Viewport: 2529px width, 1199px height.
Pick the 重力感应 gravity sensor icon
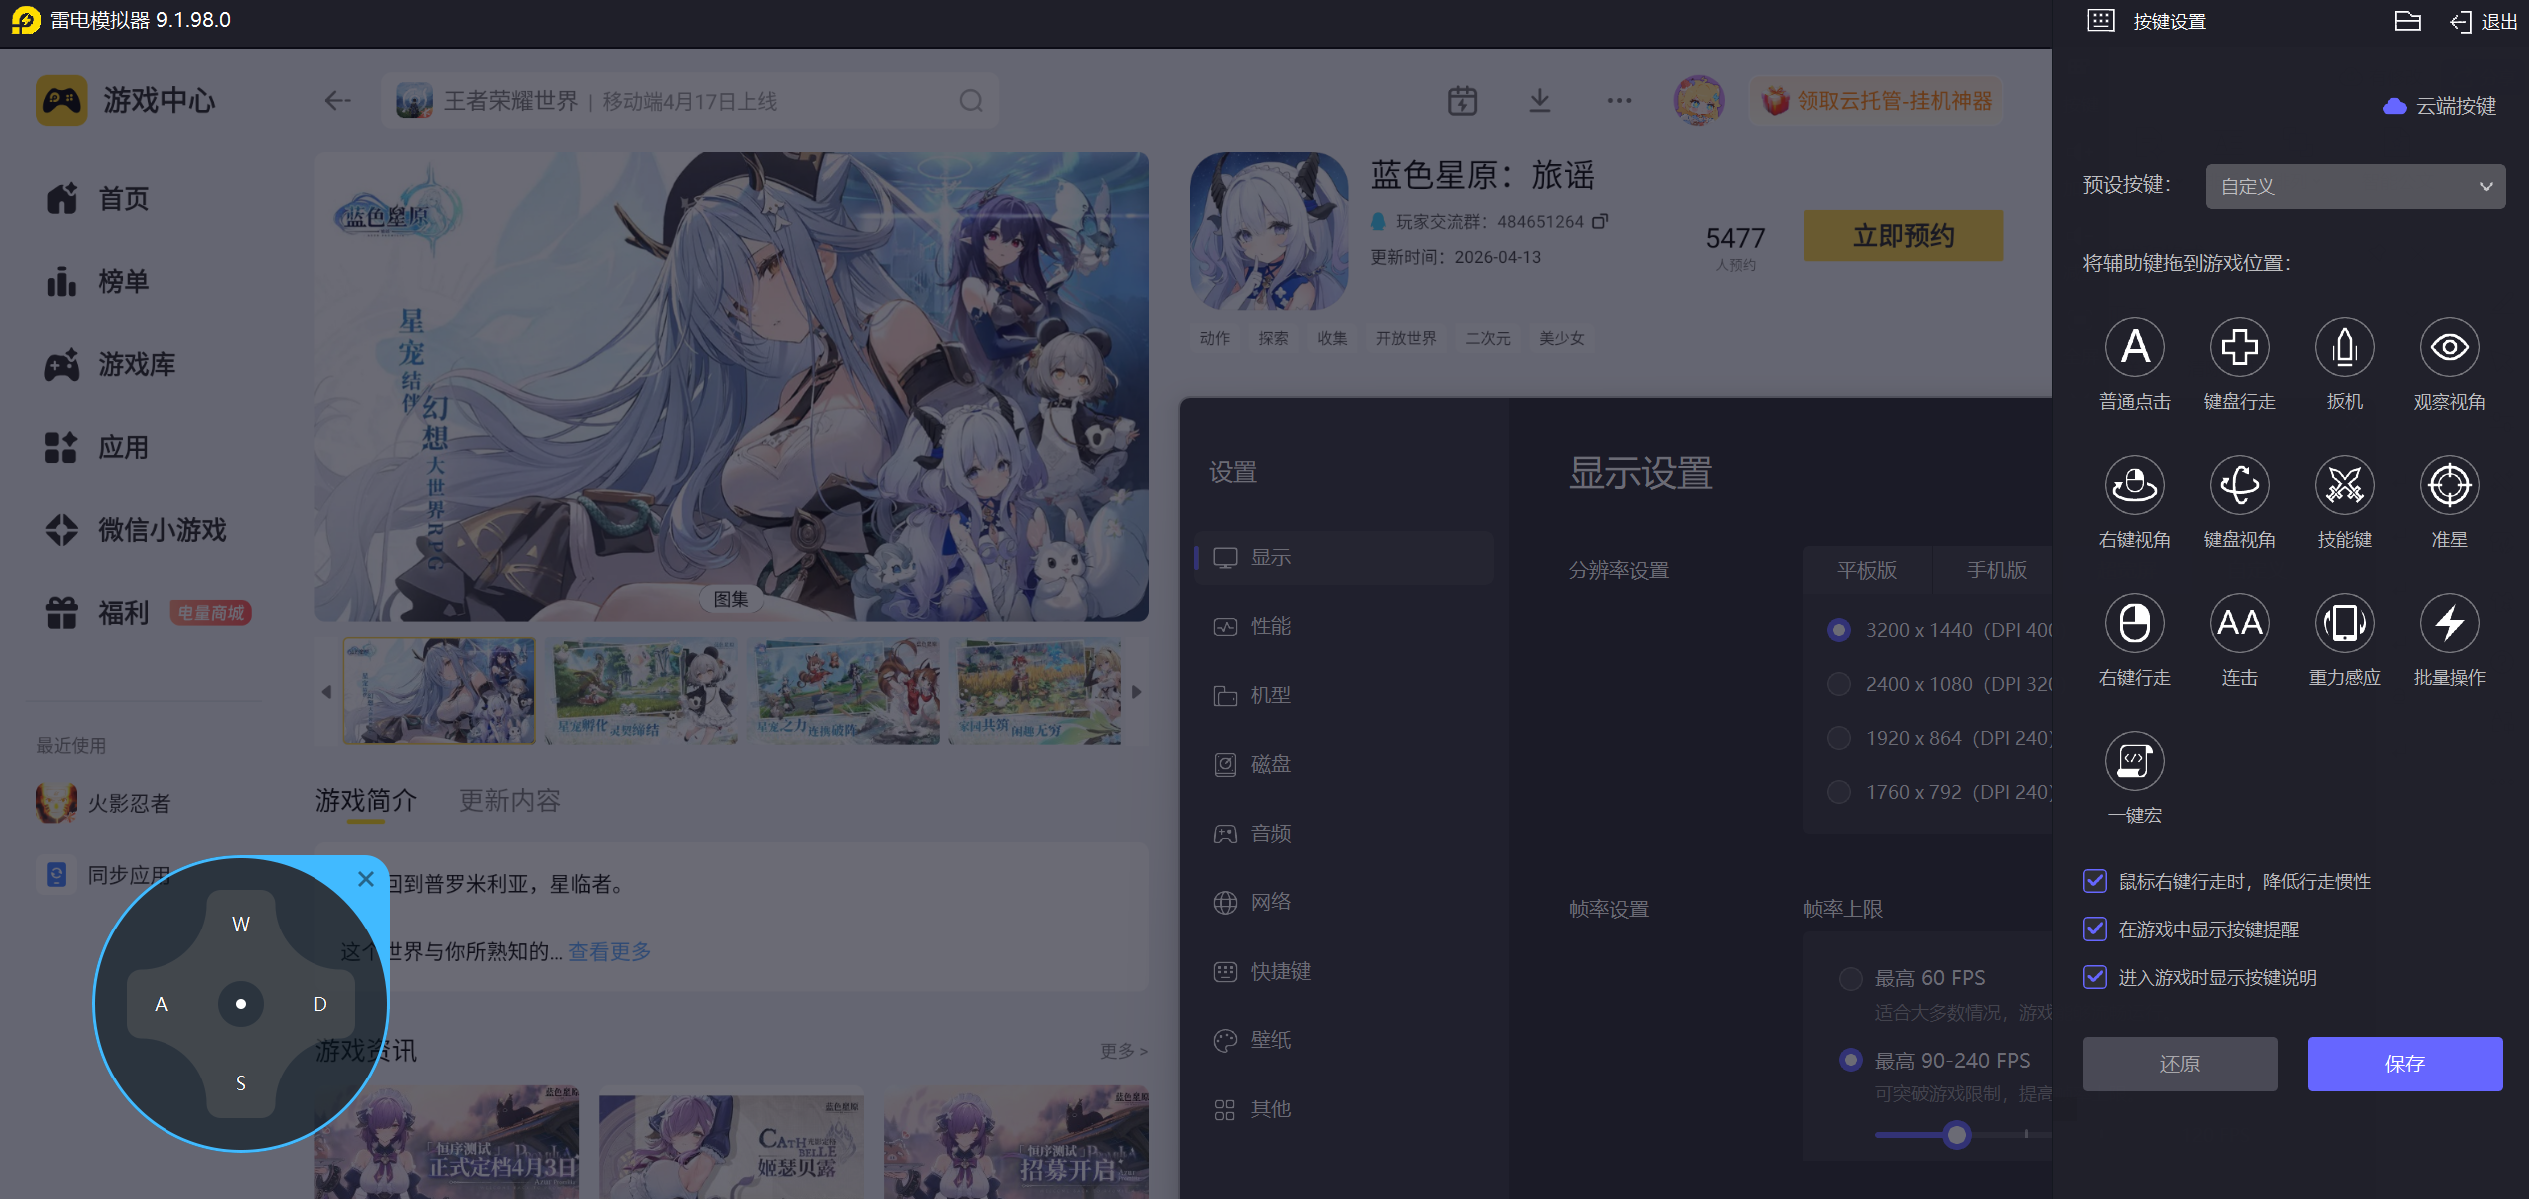(2344, 623)
